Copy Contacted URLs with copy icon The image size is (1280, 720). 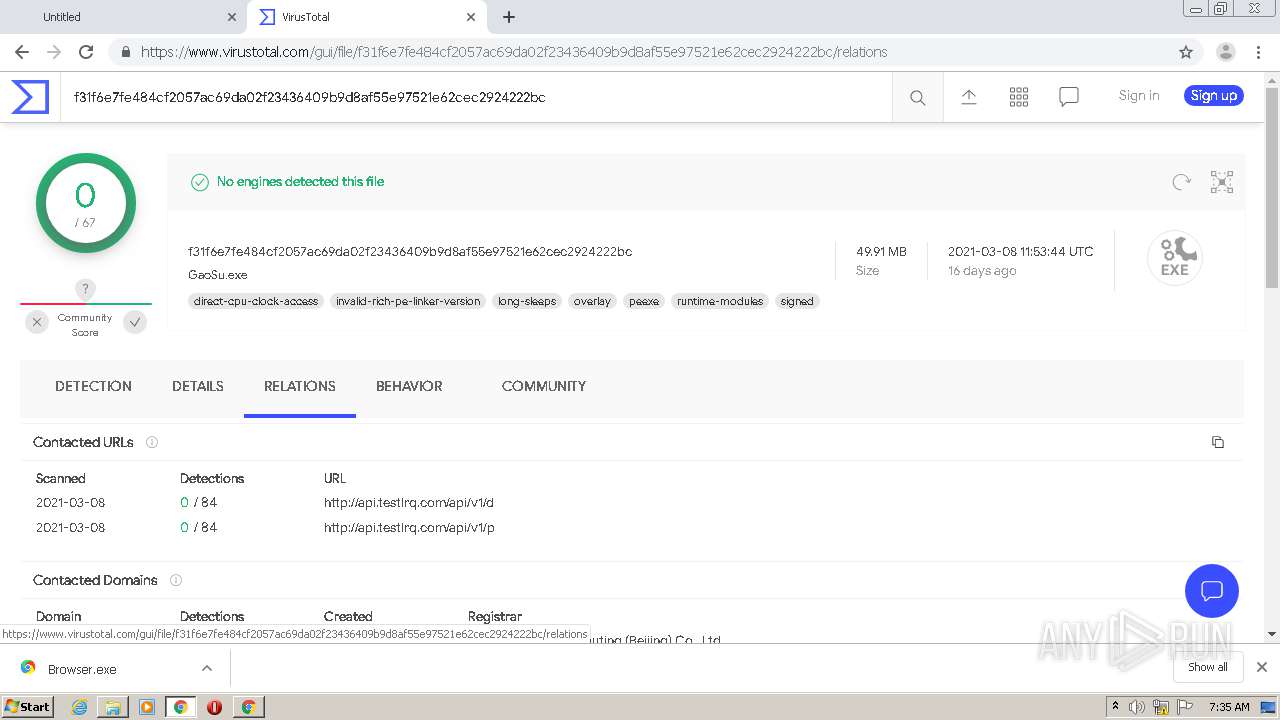tap(1218, 442)
